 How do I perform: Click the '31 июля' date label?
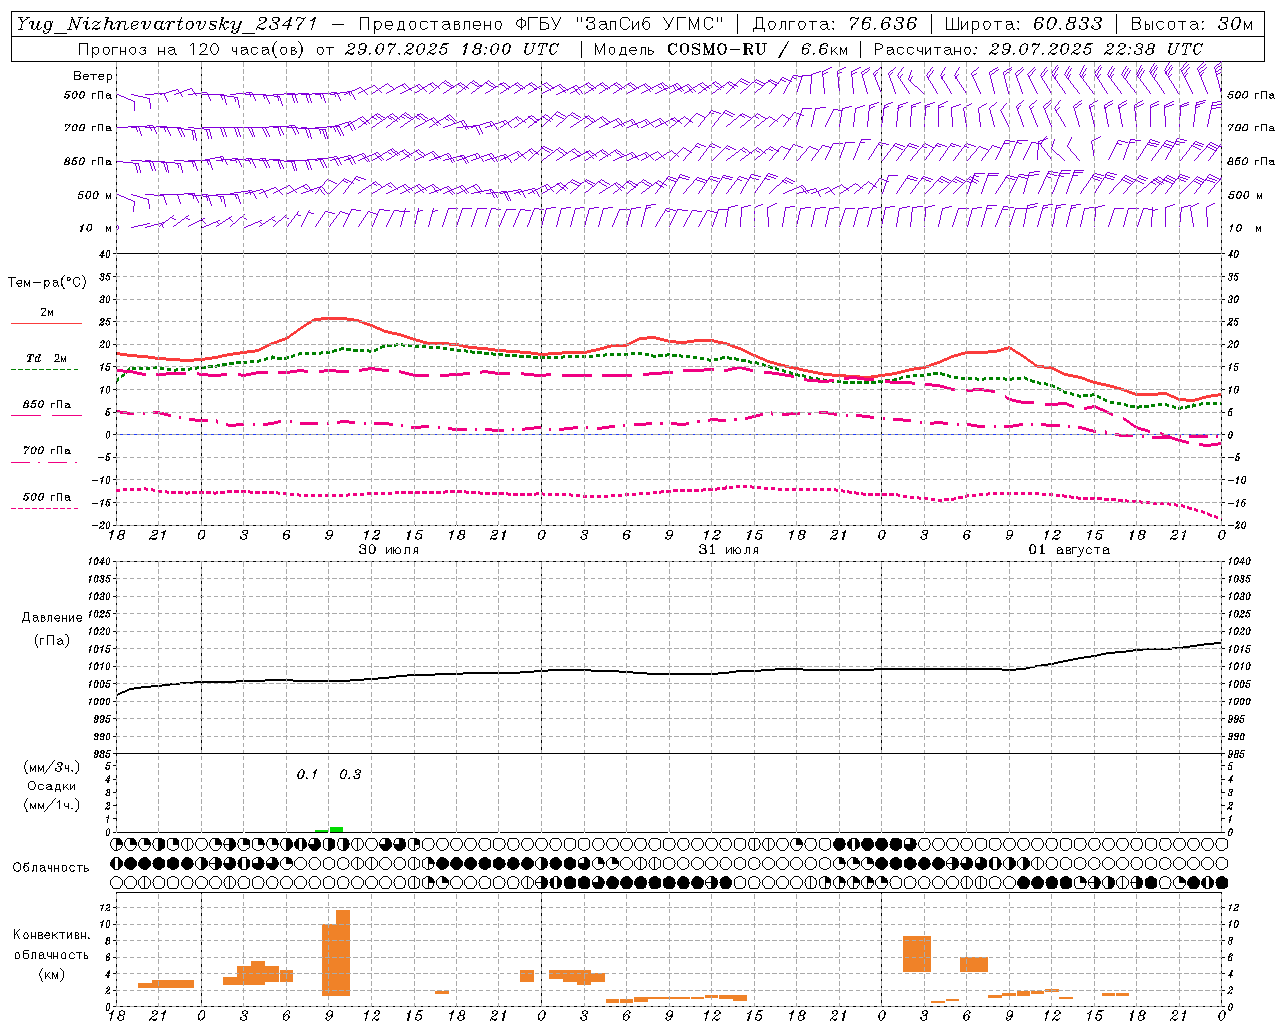(729, 550)
